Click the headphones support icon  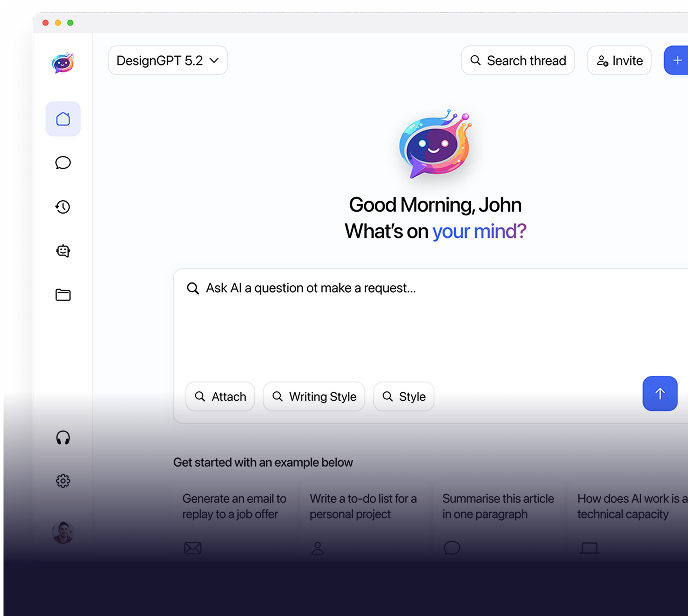63,437
